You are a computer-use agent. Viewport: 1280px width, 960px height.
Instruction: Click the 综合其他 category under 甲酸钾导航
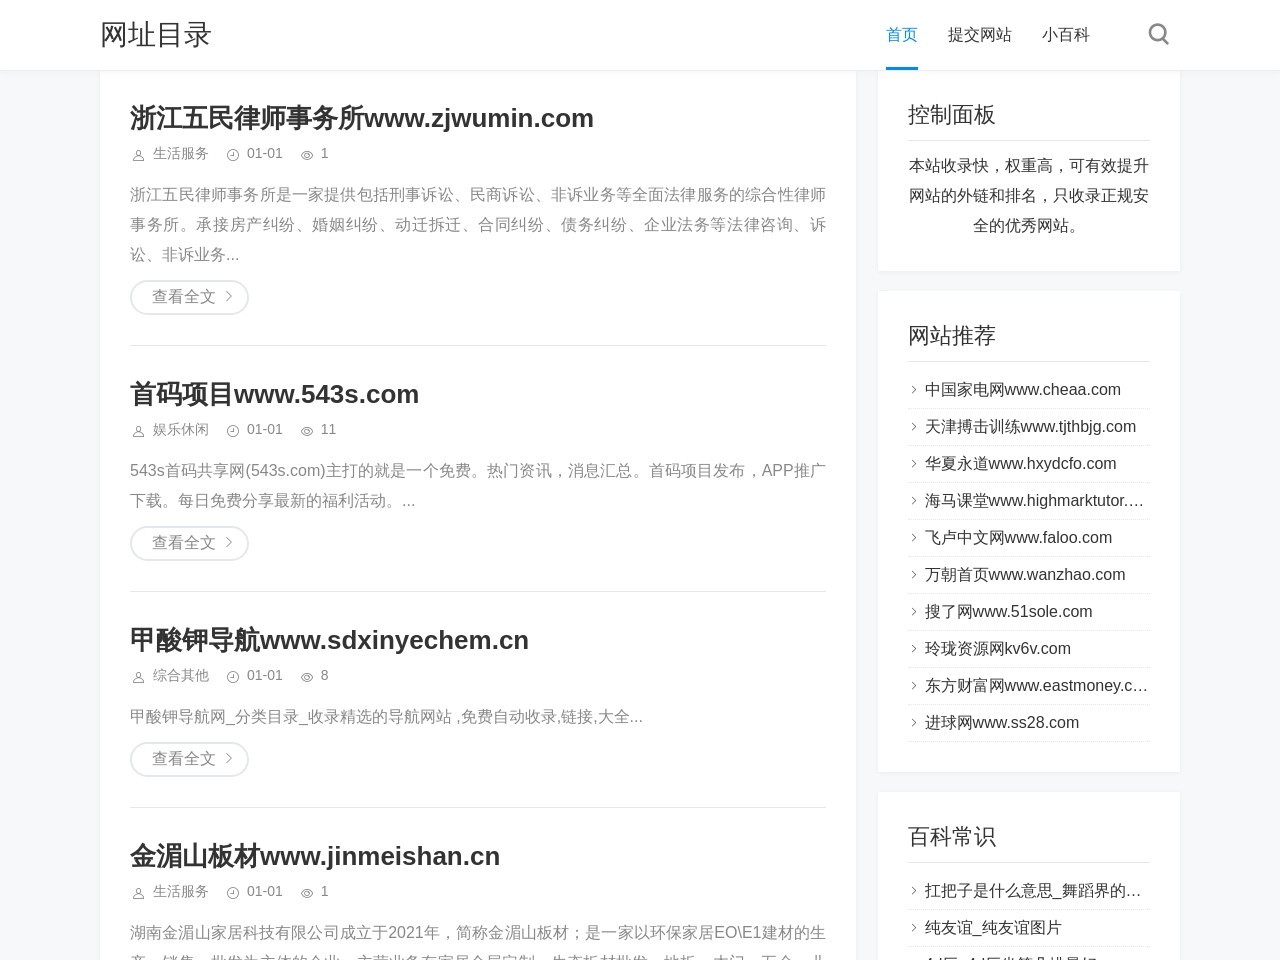tap(180, 676)
